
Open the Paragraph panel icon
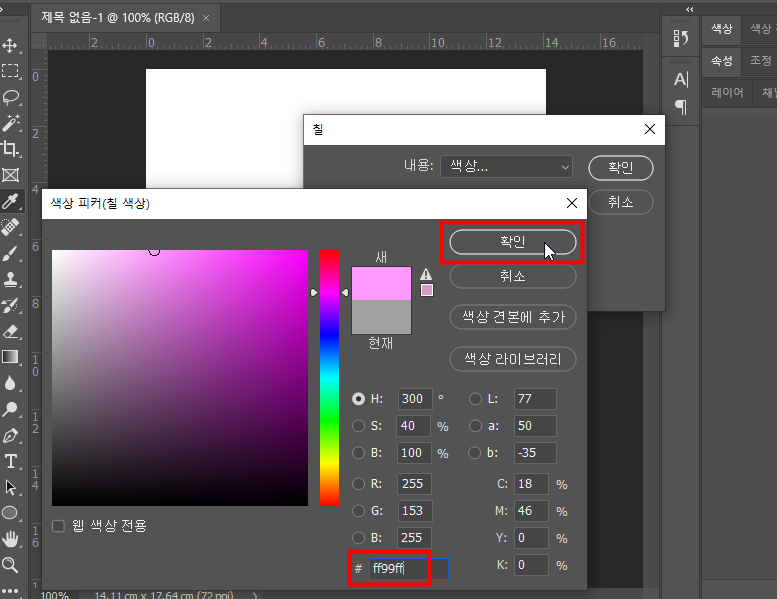click(x=681, y=106)
